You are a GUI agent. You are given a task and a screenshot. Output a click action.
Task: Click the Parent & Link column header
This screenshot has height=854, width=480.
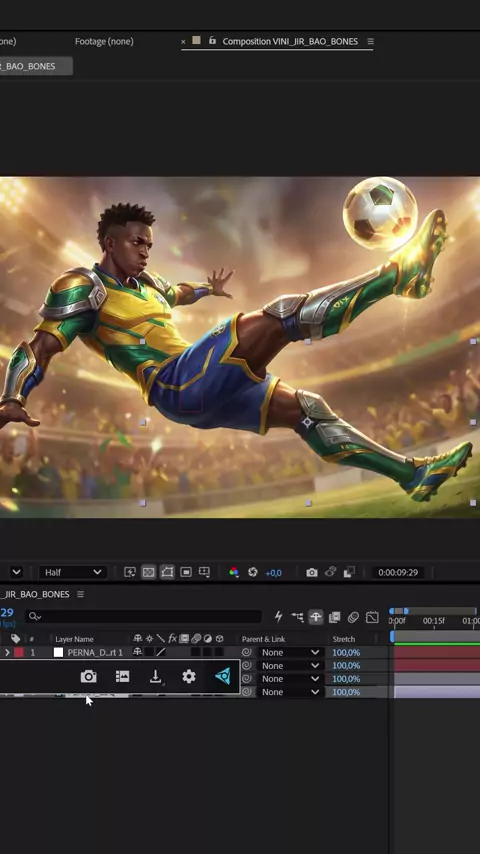click(x=263, y=639)
